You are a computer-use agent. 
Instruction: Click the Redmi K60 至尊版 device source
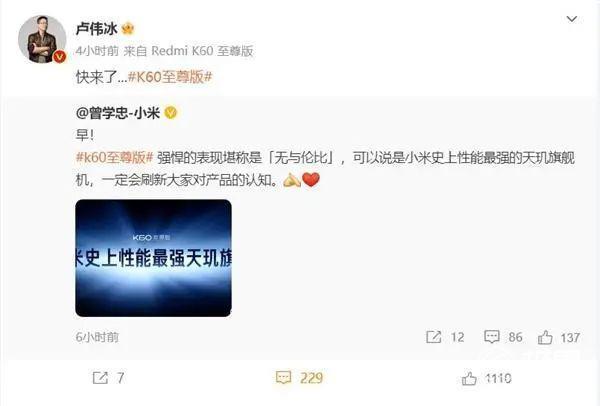point(202,51)
